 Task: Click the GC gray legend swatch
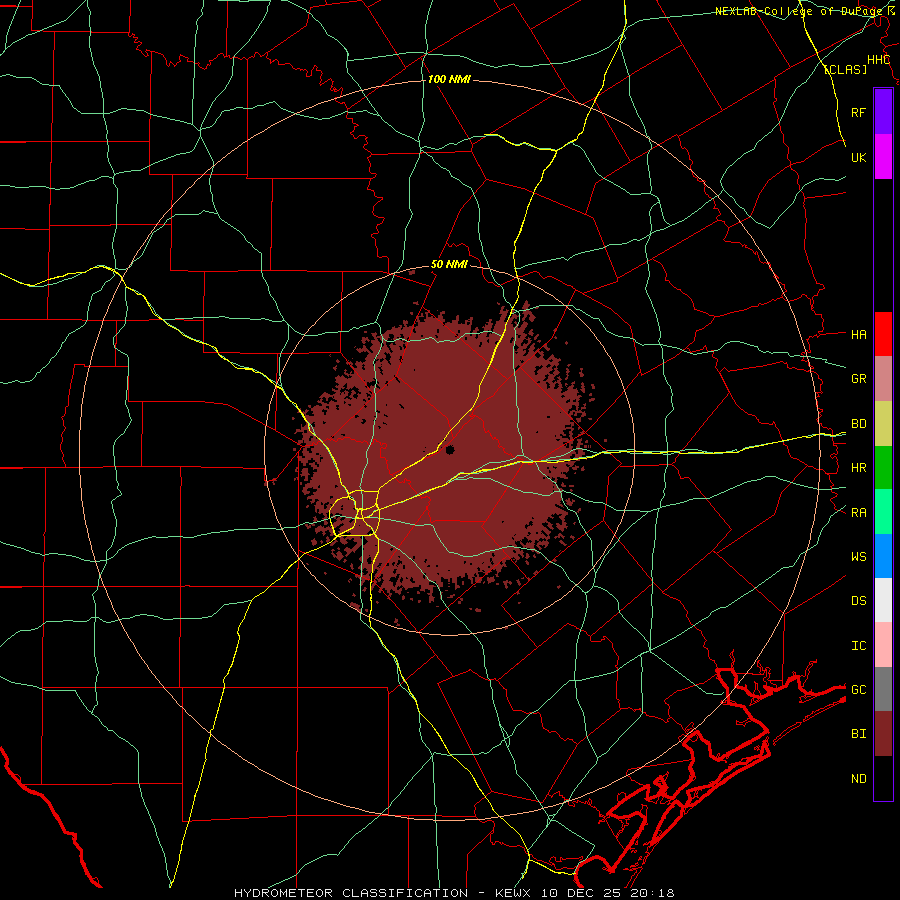(x=883, y=689)
